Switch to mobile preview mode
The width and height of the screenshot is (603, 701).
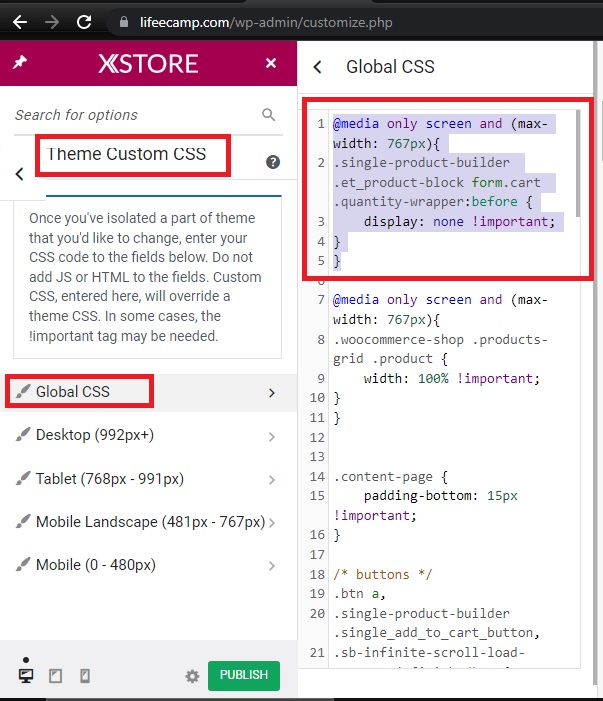point(85,676)
